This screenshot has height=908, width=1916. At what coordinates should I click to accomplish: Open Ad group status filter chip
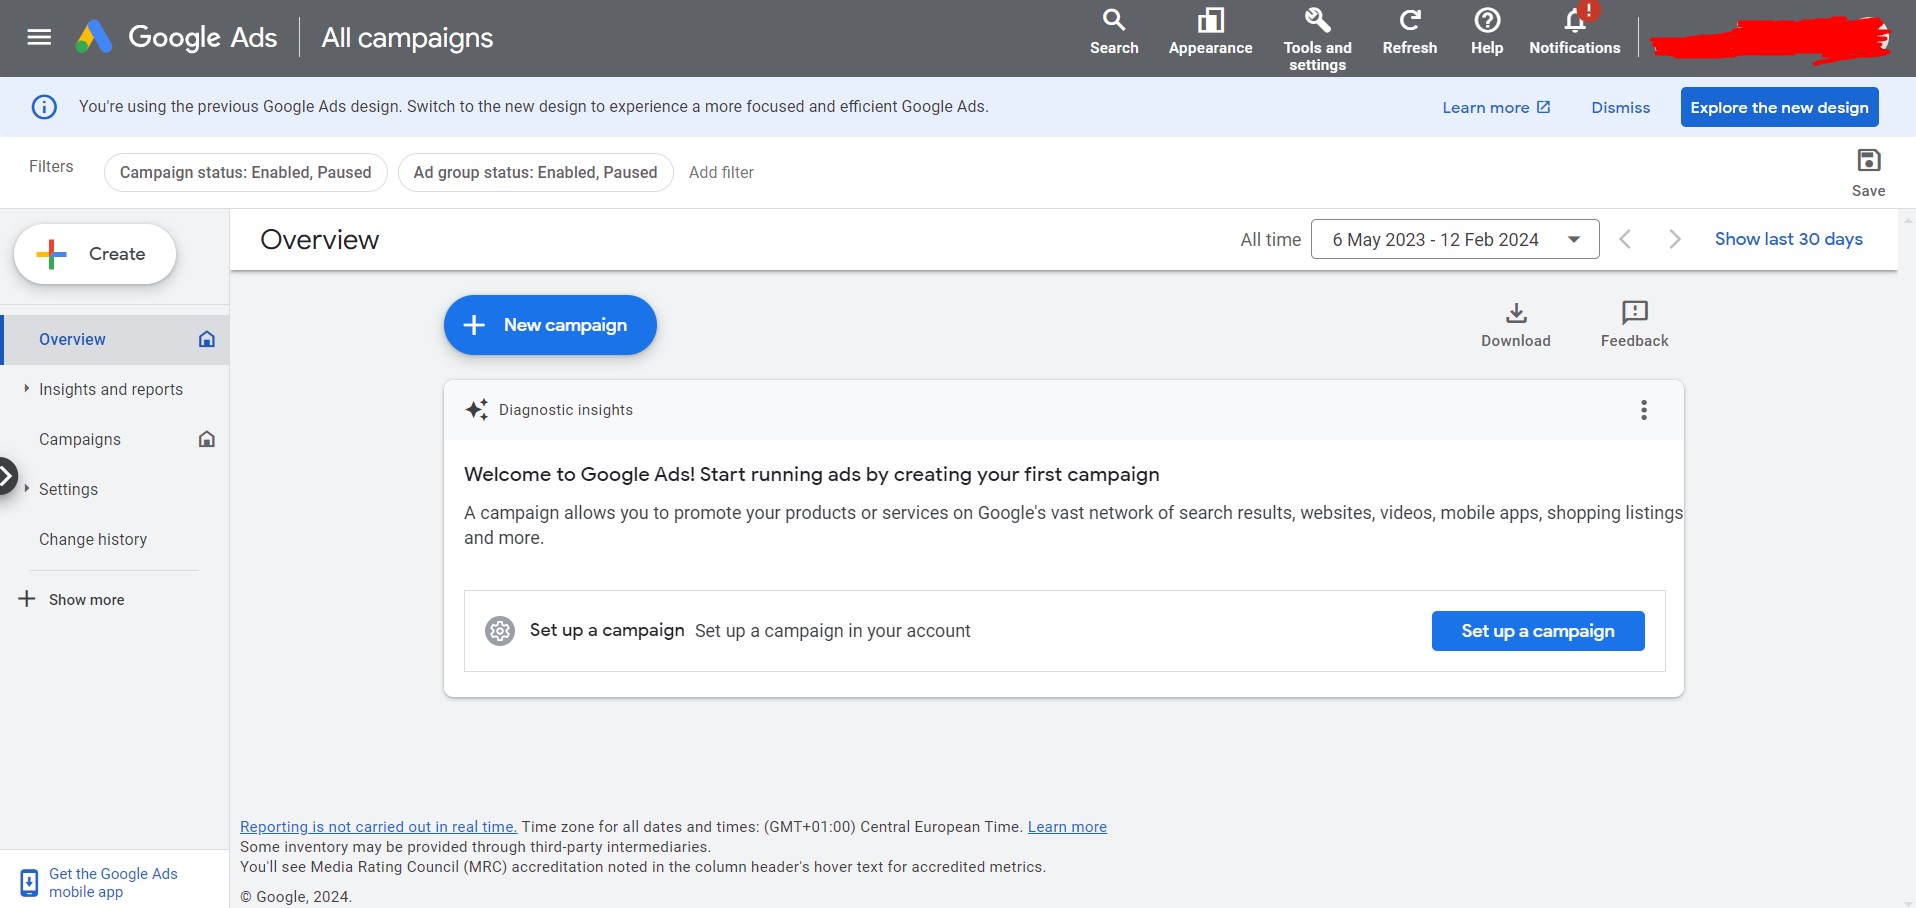[x=535, y=172]
